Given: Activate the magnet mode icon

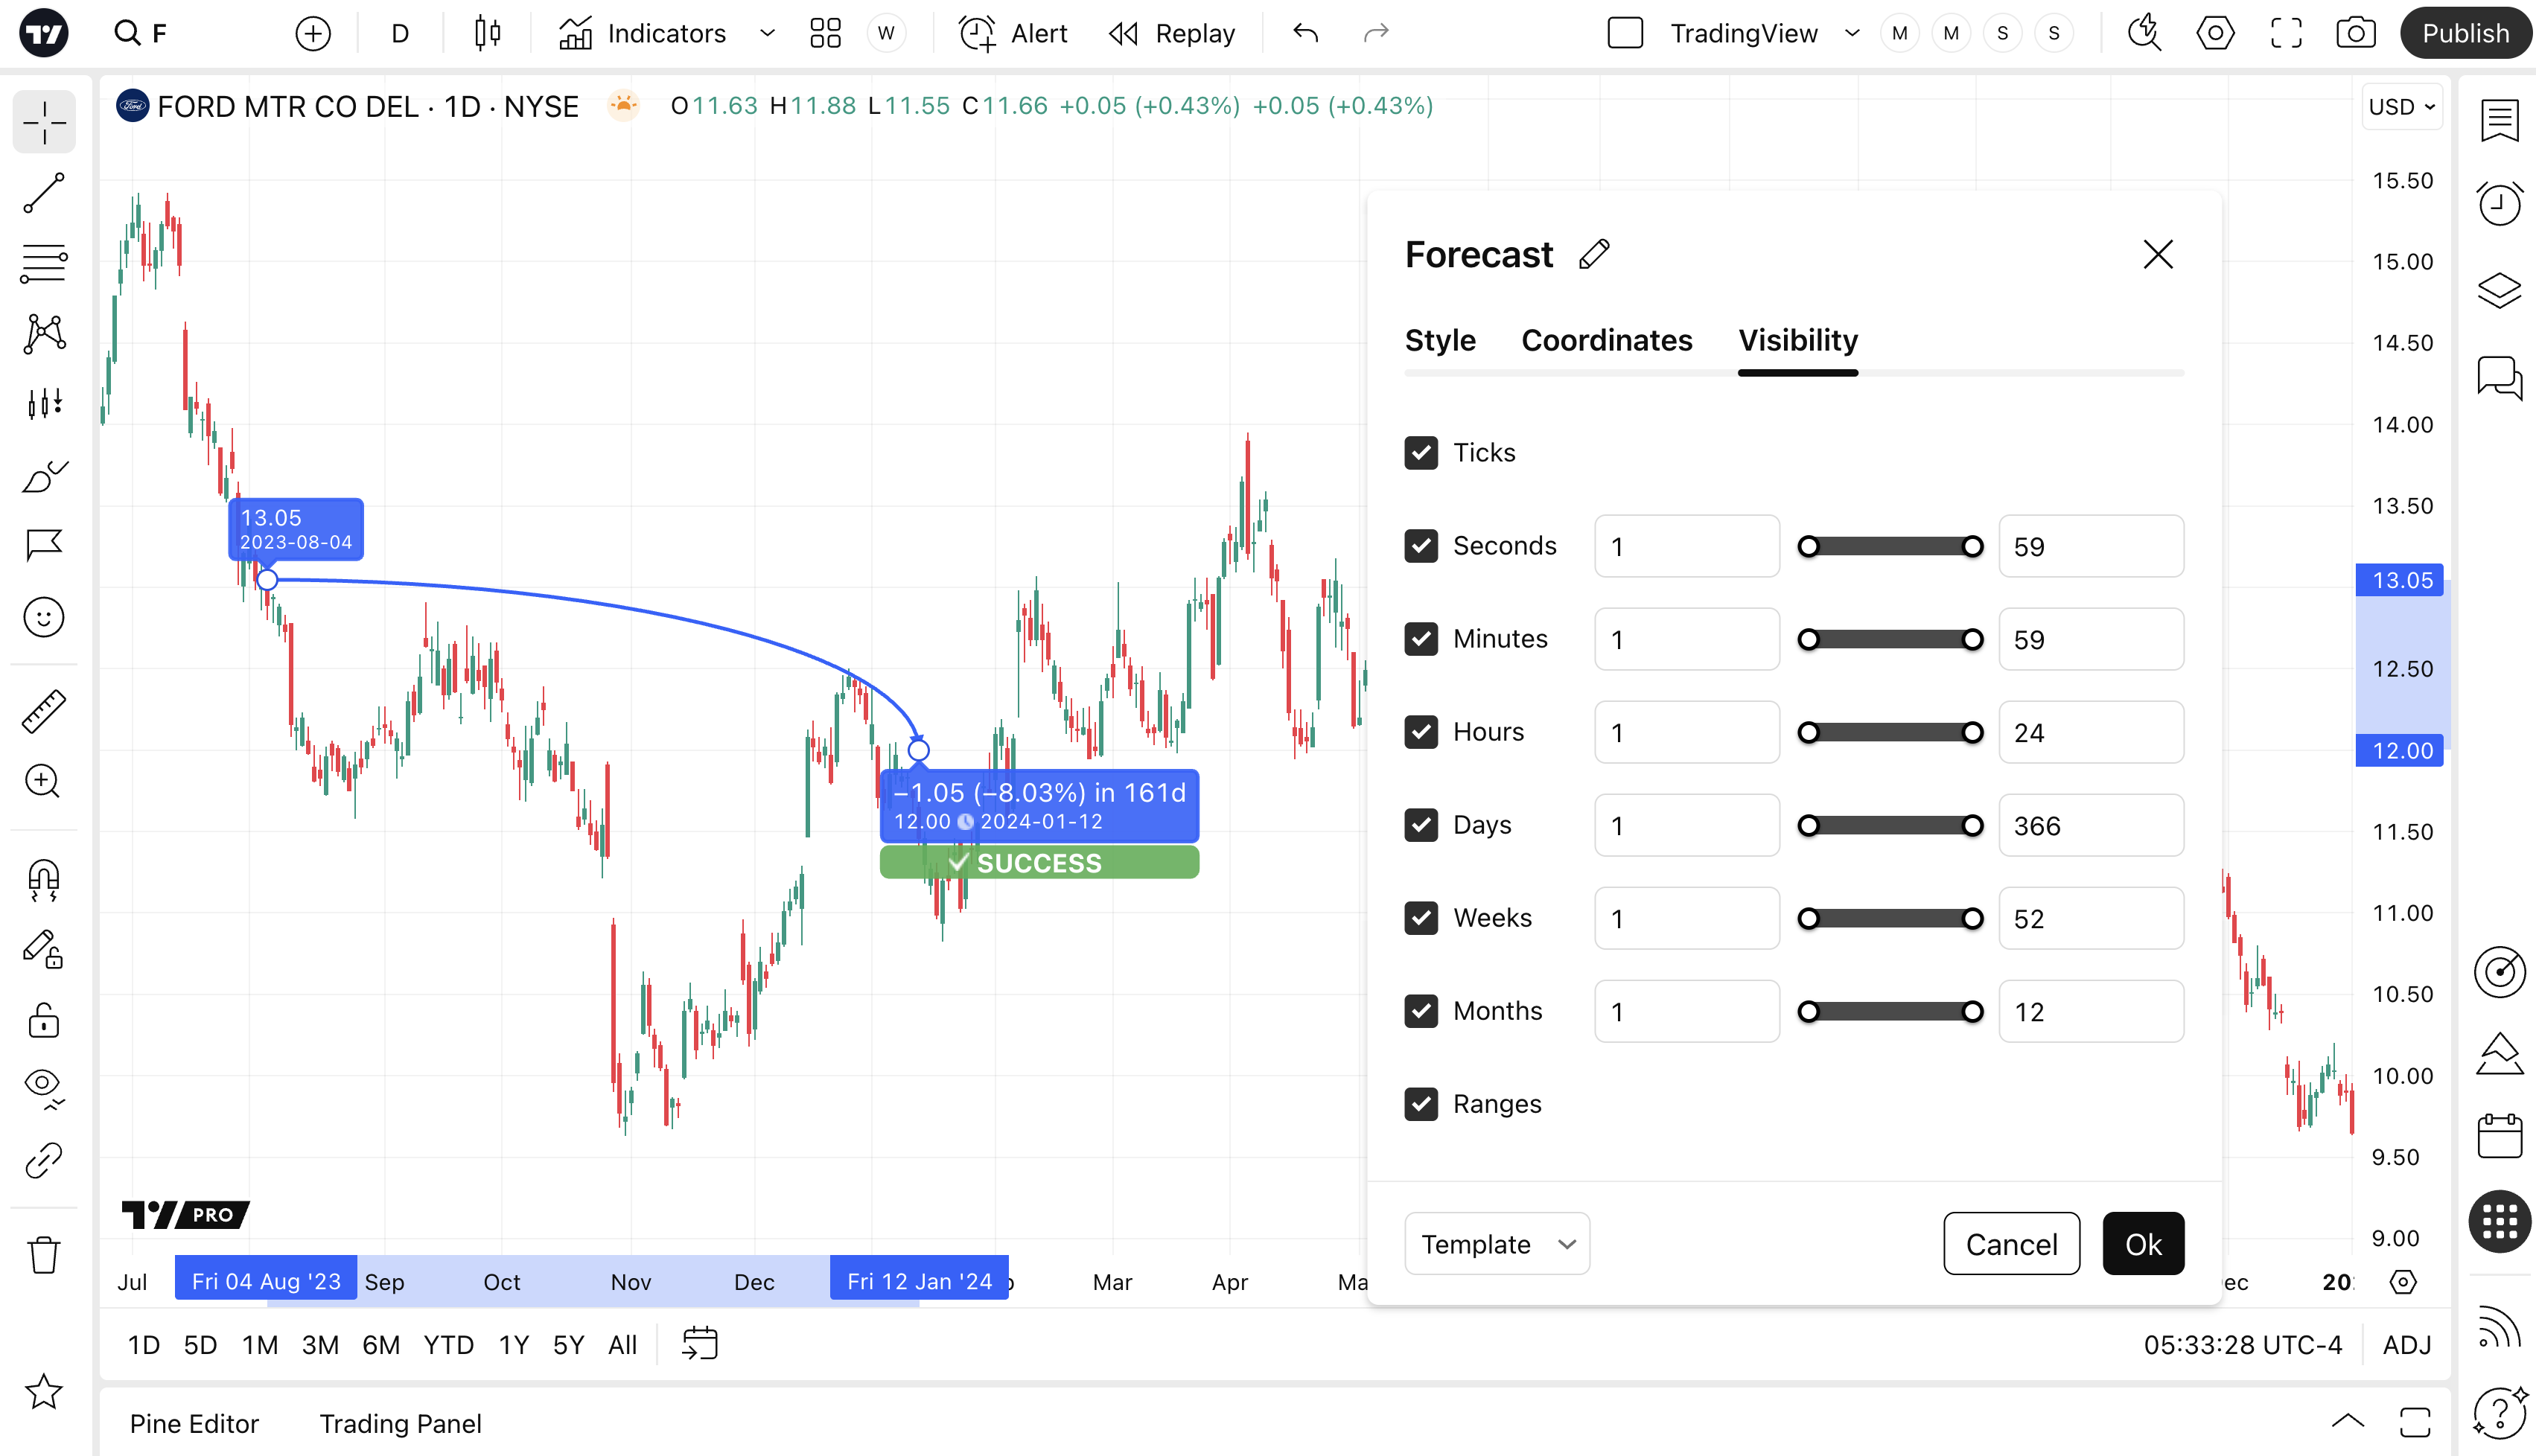Looking at the screenshot, I should point(44,880).
